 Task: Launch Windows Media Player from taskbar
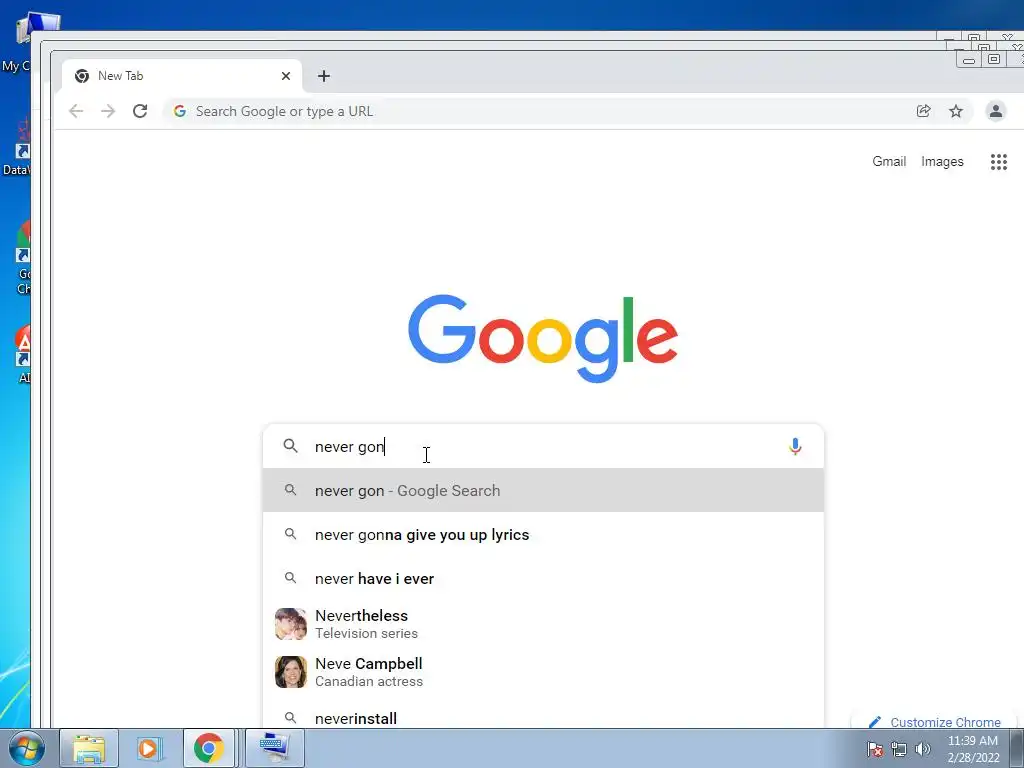(x=149, y=748)
